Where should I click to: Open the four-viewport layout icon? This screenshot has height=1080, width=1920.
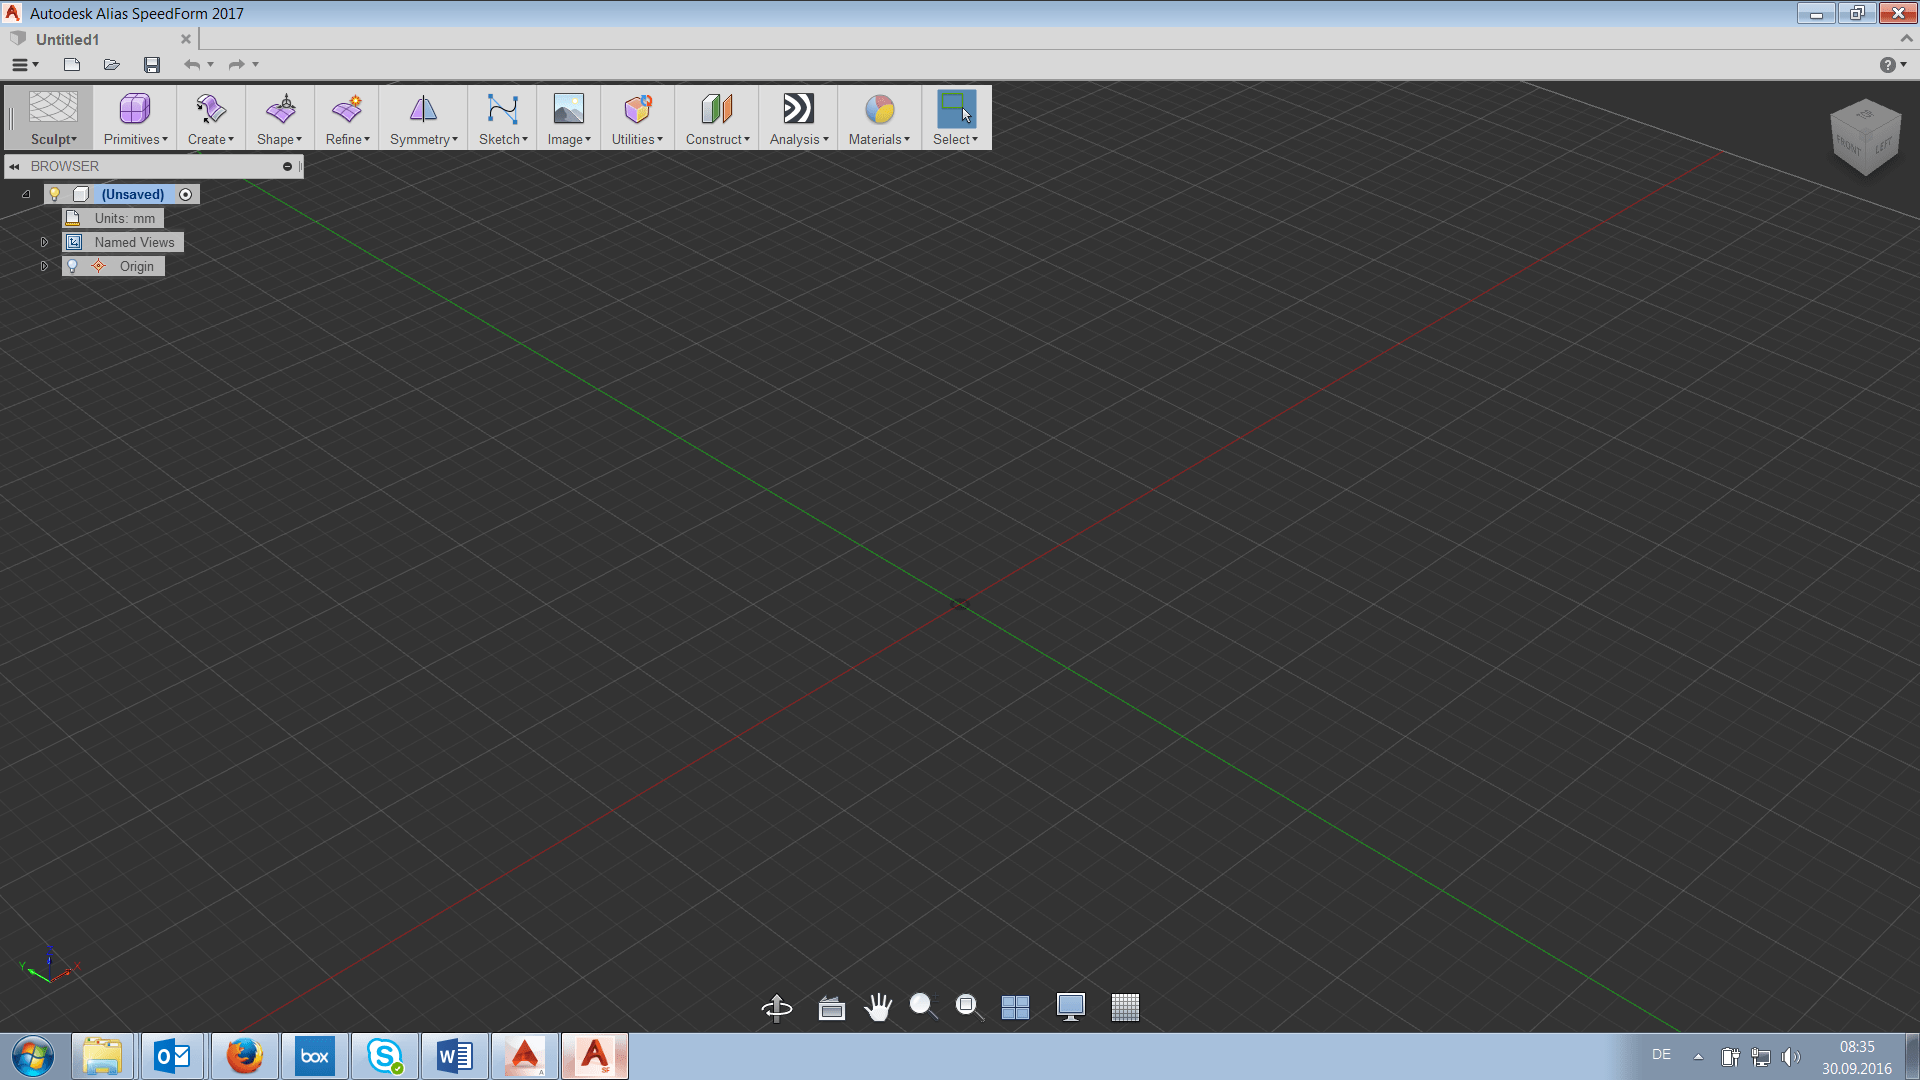1015,1007
